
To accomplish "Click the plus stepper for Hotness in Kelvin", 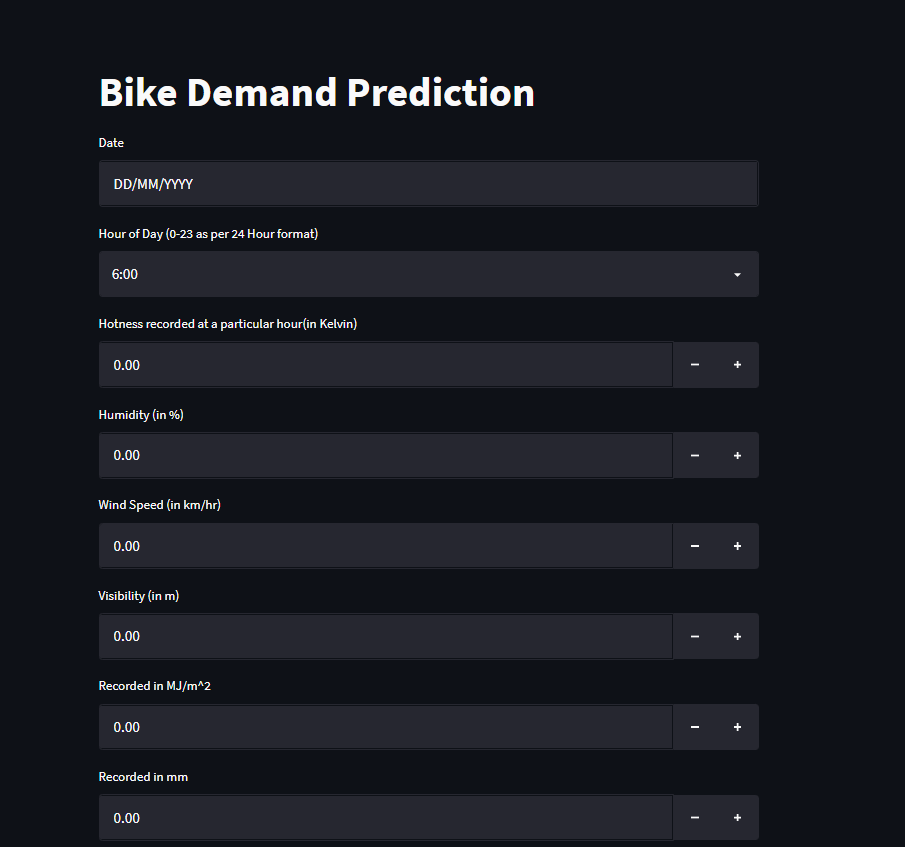I will (737, 364).
